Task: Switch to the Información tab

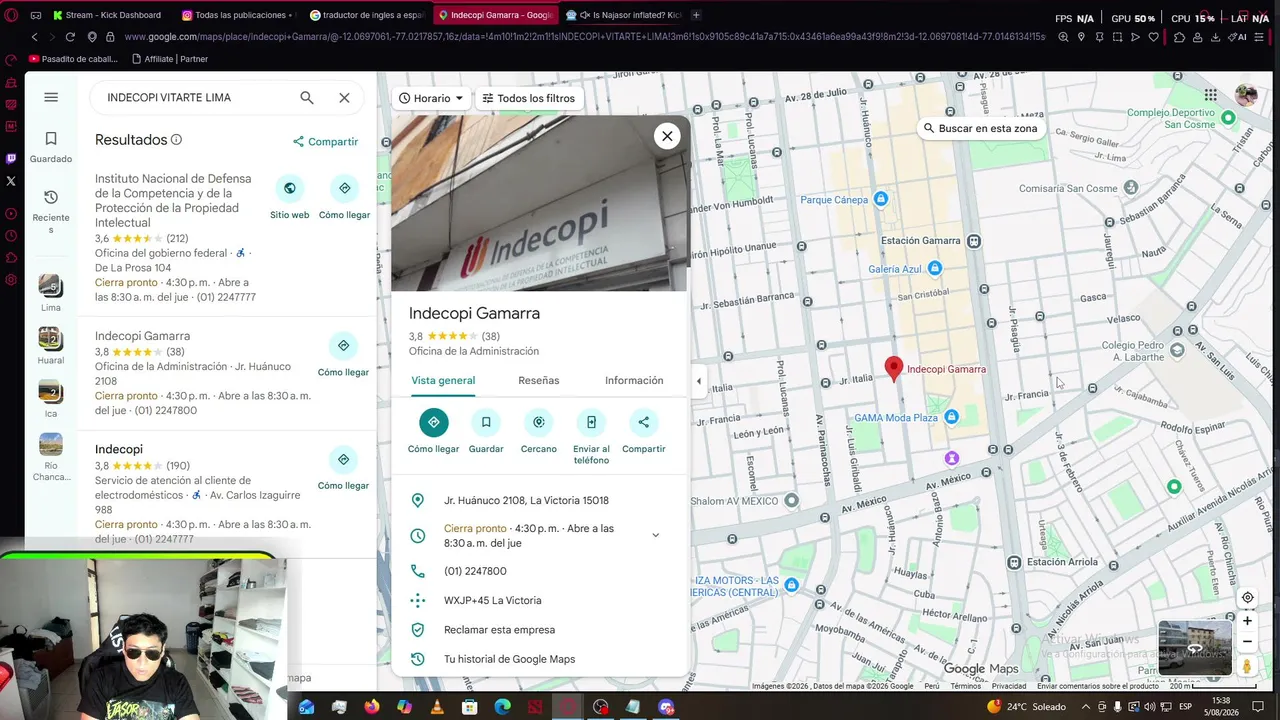Action: pos(634,381)
